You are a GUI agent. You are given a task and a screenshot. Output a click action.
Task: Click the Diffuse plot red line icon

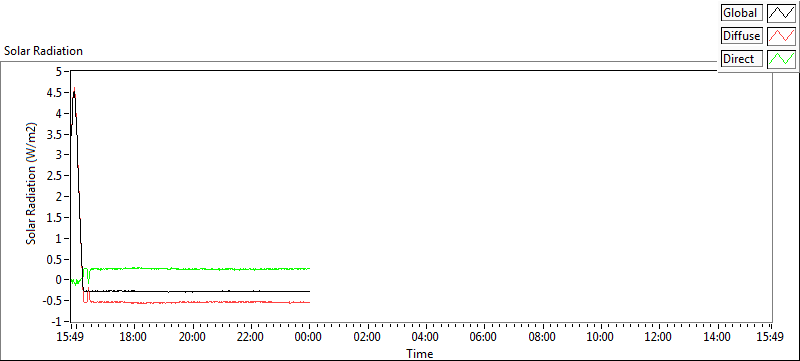pos(782,36)
